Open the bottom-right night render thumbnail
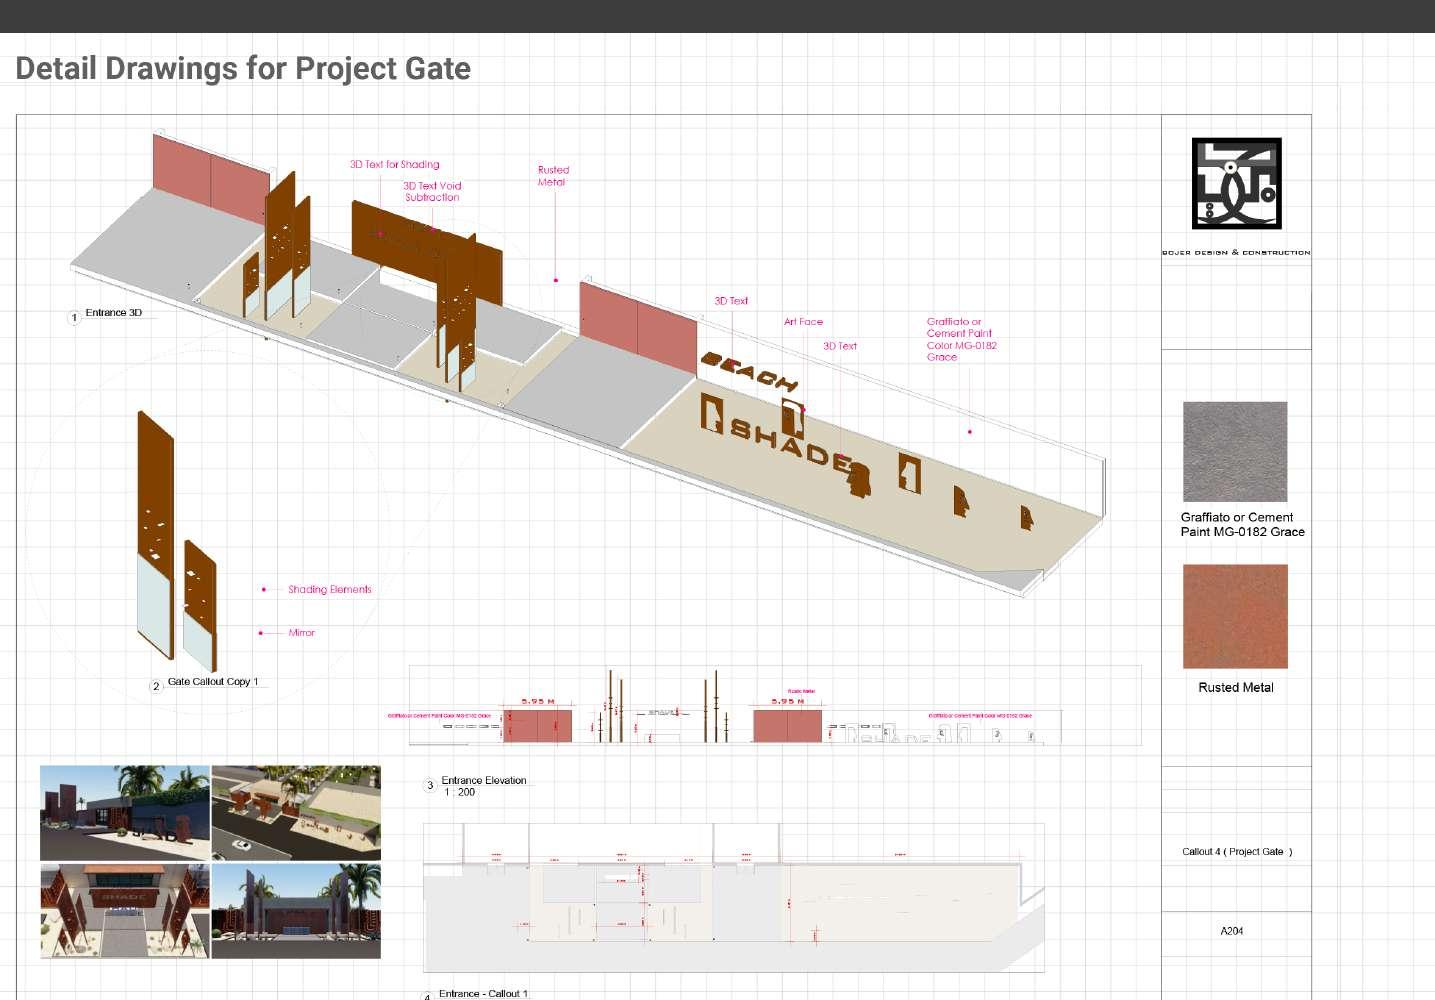This screenshot has width=1435, height=1000. click(296, 911)
